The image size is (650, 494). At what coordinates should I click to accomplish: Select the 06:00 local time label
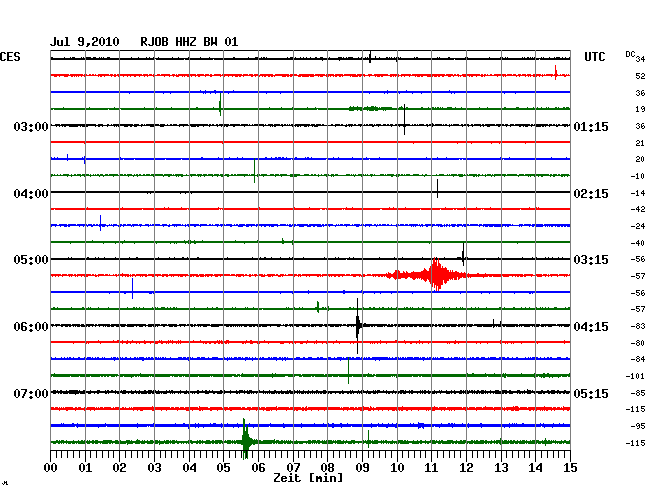[x=31, y=327]
